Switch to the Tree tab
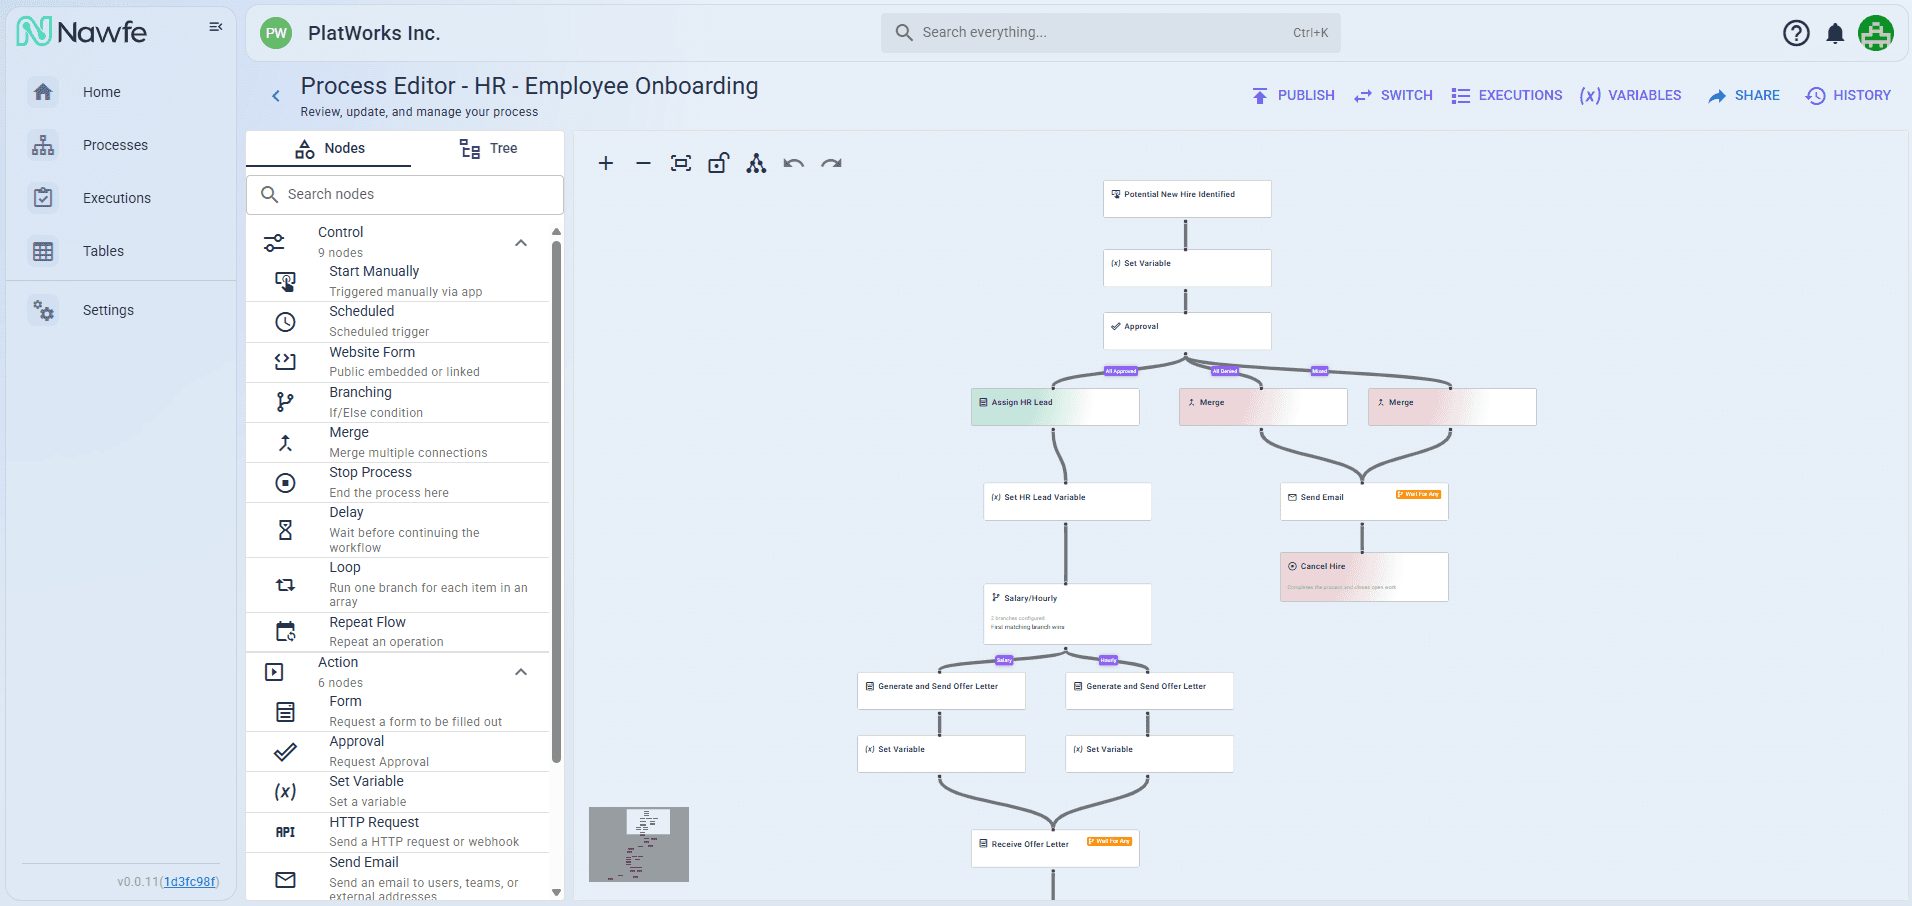The width and height of the screenshot is (1912, 906). (x=488, y=149)
